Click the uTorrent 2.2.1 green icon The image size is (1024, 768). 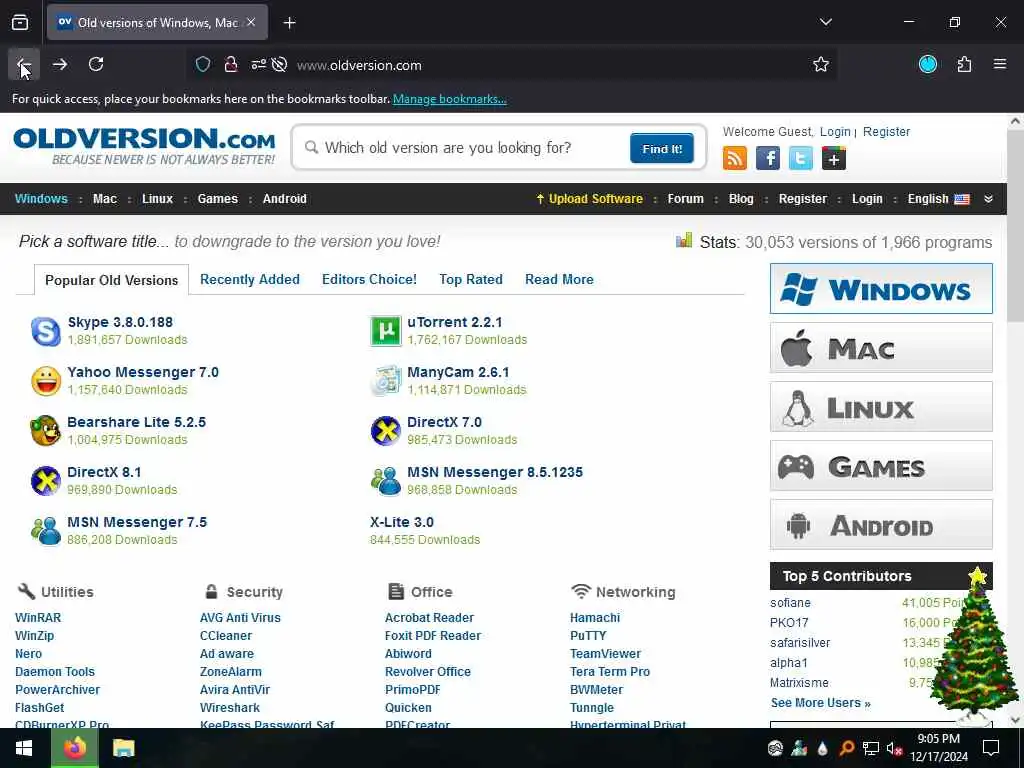[385, 331]
